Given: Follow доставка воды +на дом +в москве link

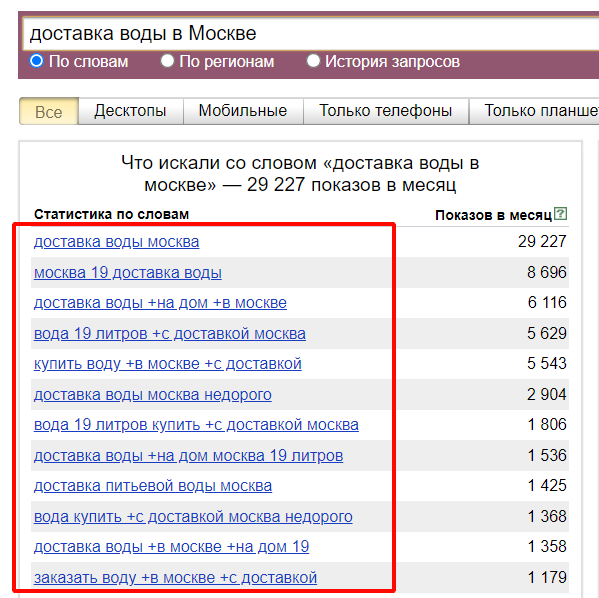Looking at the screenshot, I should pyautogui.click(x=160, y=303).
